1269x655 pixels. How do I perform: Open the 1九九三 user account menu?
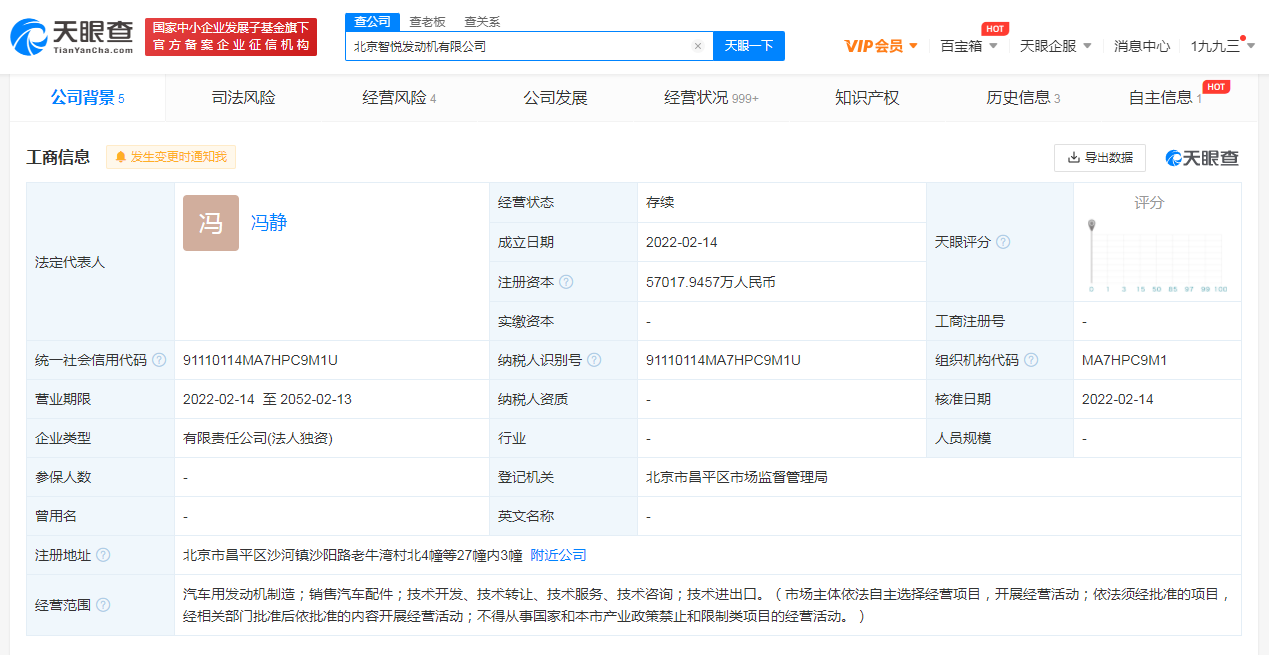1223,46
